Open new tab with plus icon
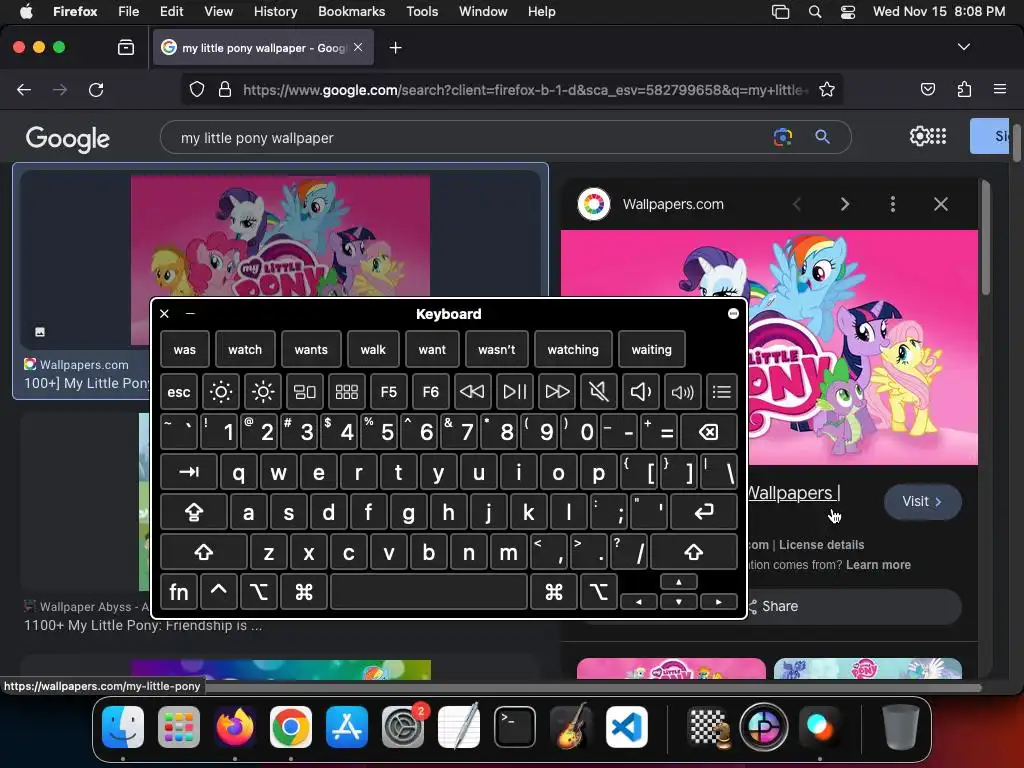The width and height of the screenshot is (1024, 768). pos(395,48)
